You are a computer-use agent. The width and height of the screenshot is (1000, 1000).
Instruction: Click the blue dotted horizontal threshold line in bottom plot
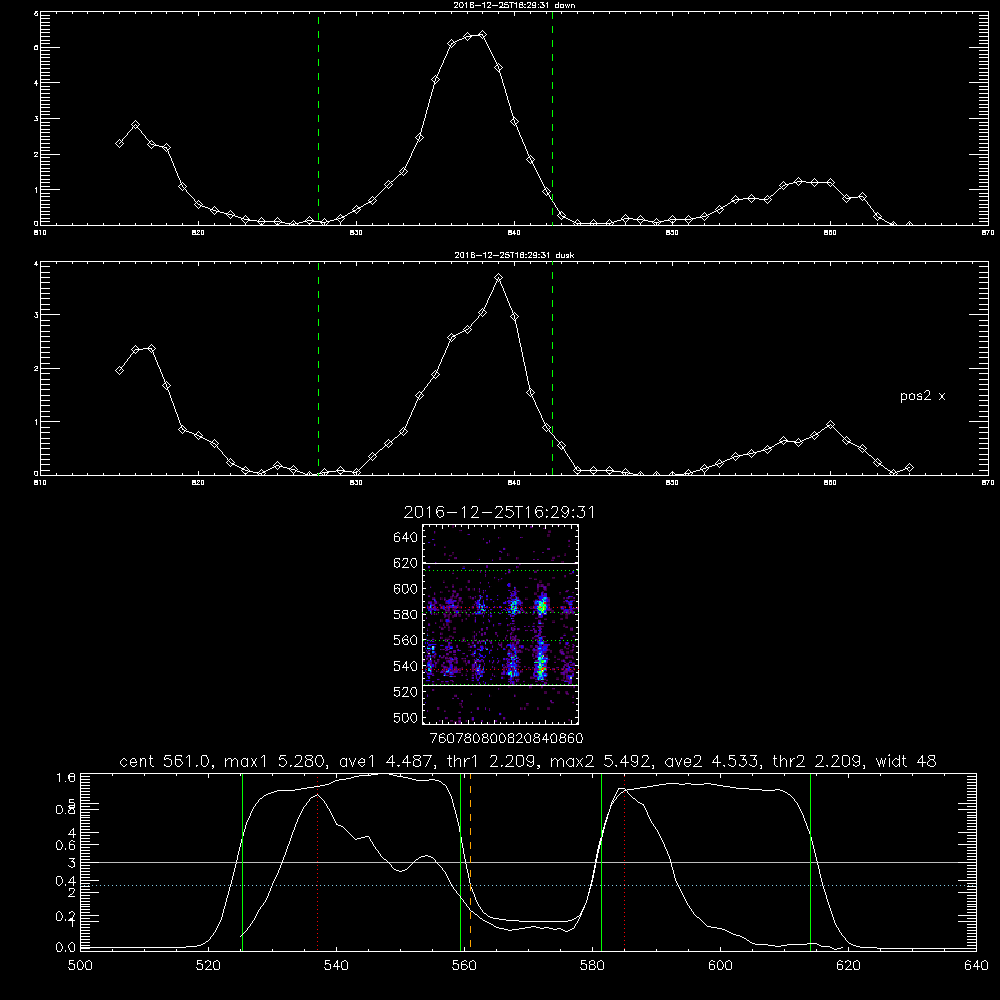tap(528, 885)
